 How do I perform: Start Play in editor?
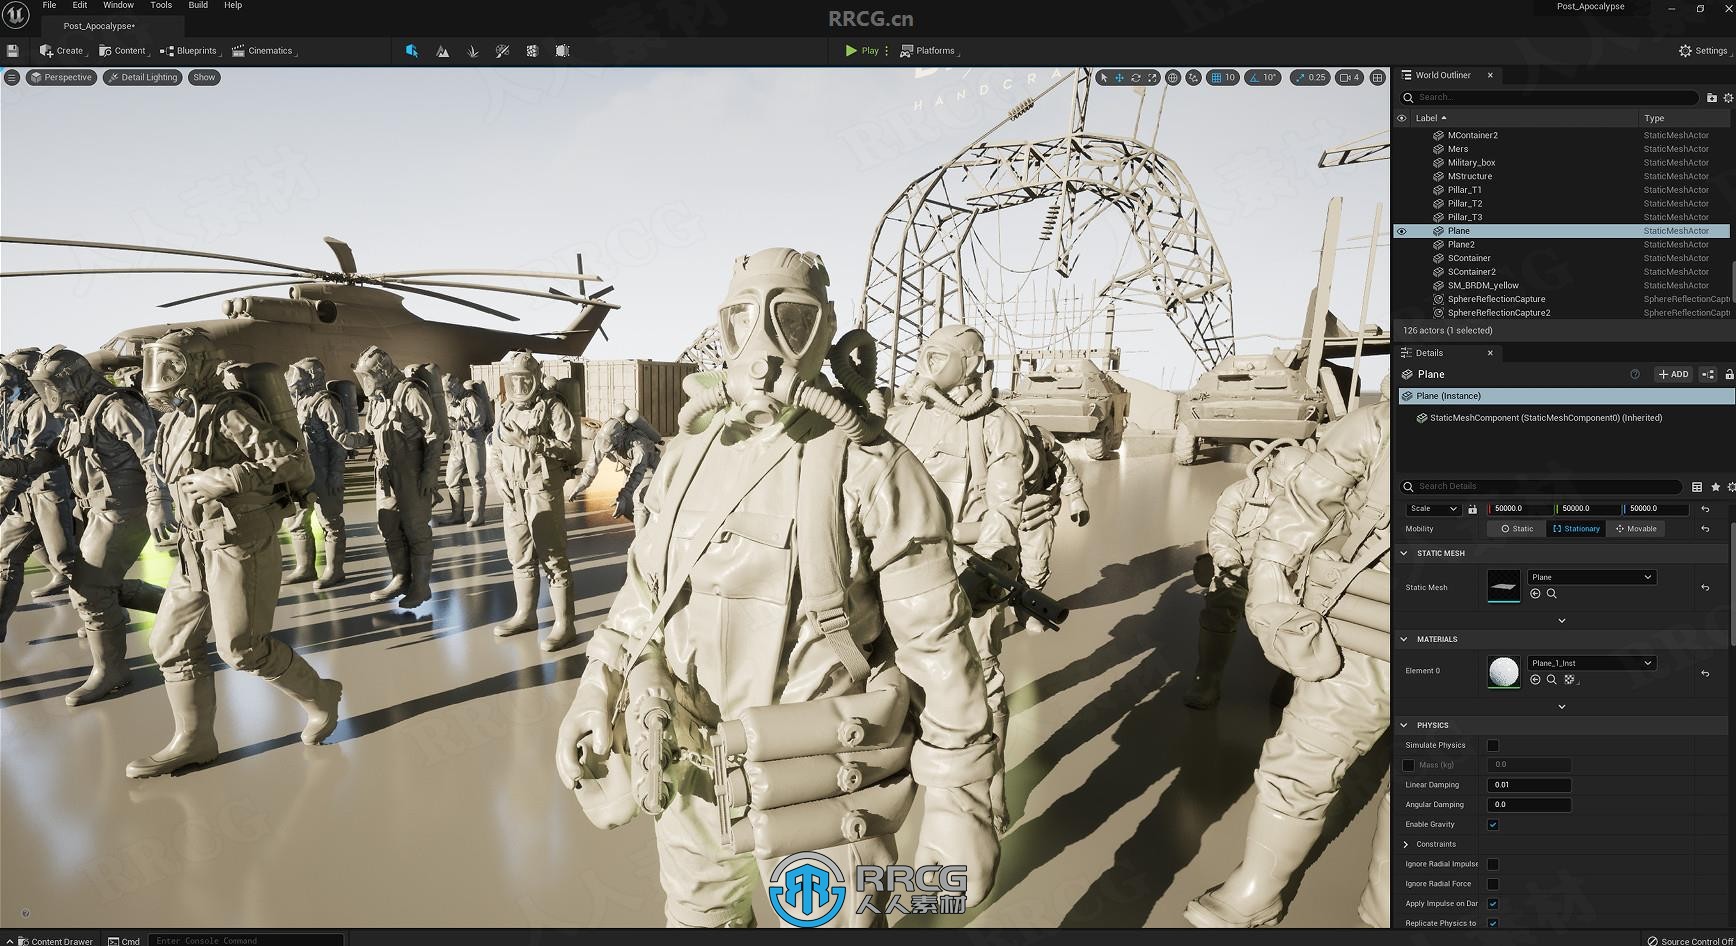point(862,51)
